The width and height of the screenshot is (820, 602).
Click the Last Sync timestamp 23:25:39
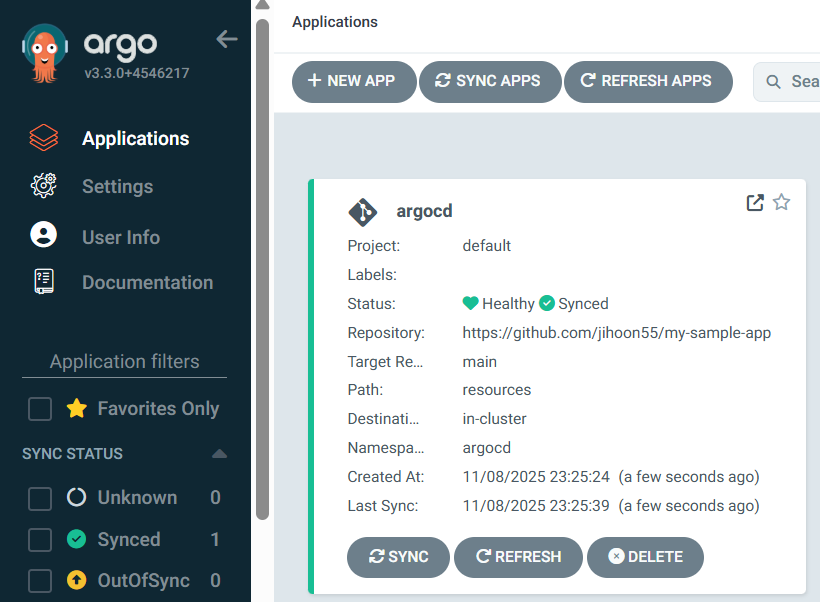coord(536,506)
